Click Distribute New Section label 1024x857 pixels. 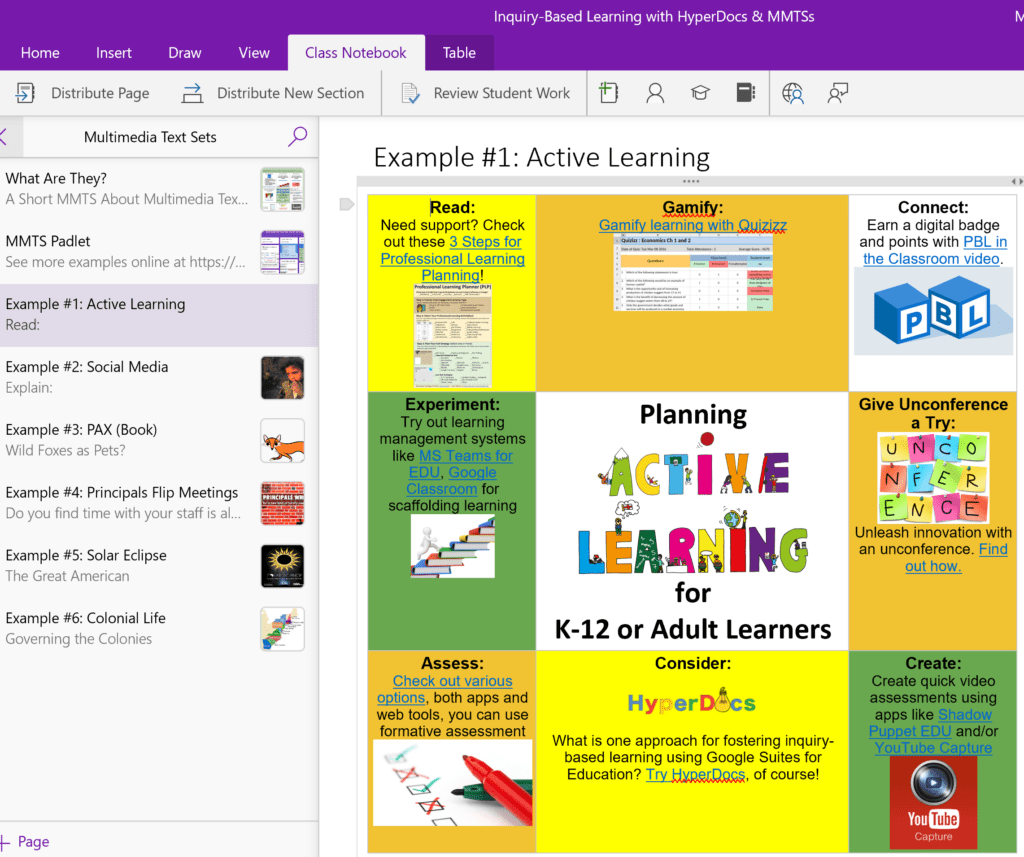pos(291,93)
